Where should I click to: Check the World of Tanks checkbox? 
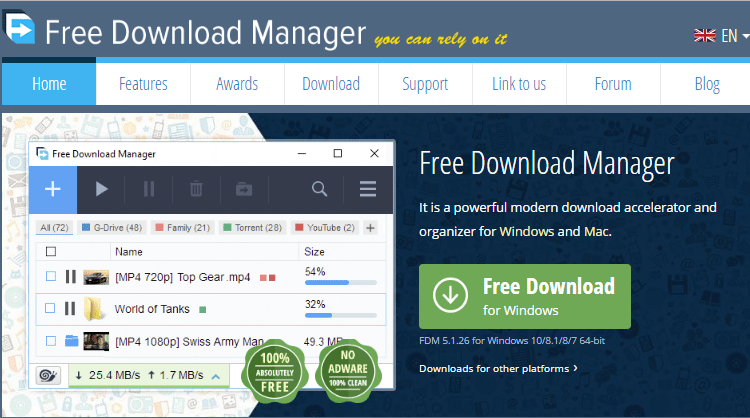(50, 308)
